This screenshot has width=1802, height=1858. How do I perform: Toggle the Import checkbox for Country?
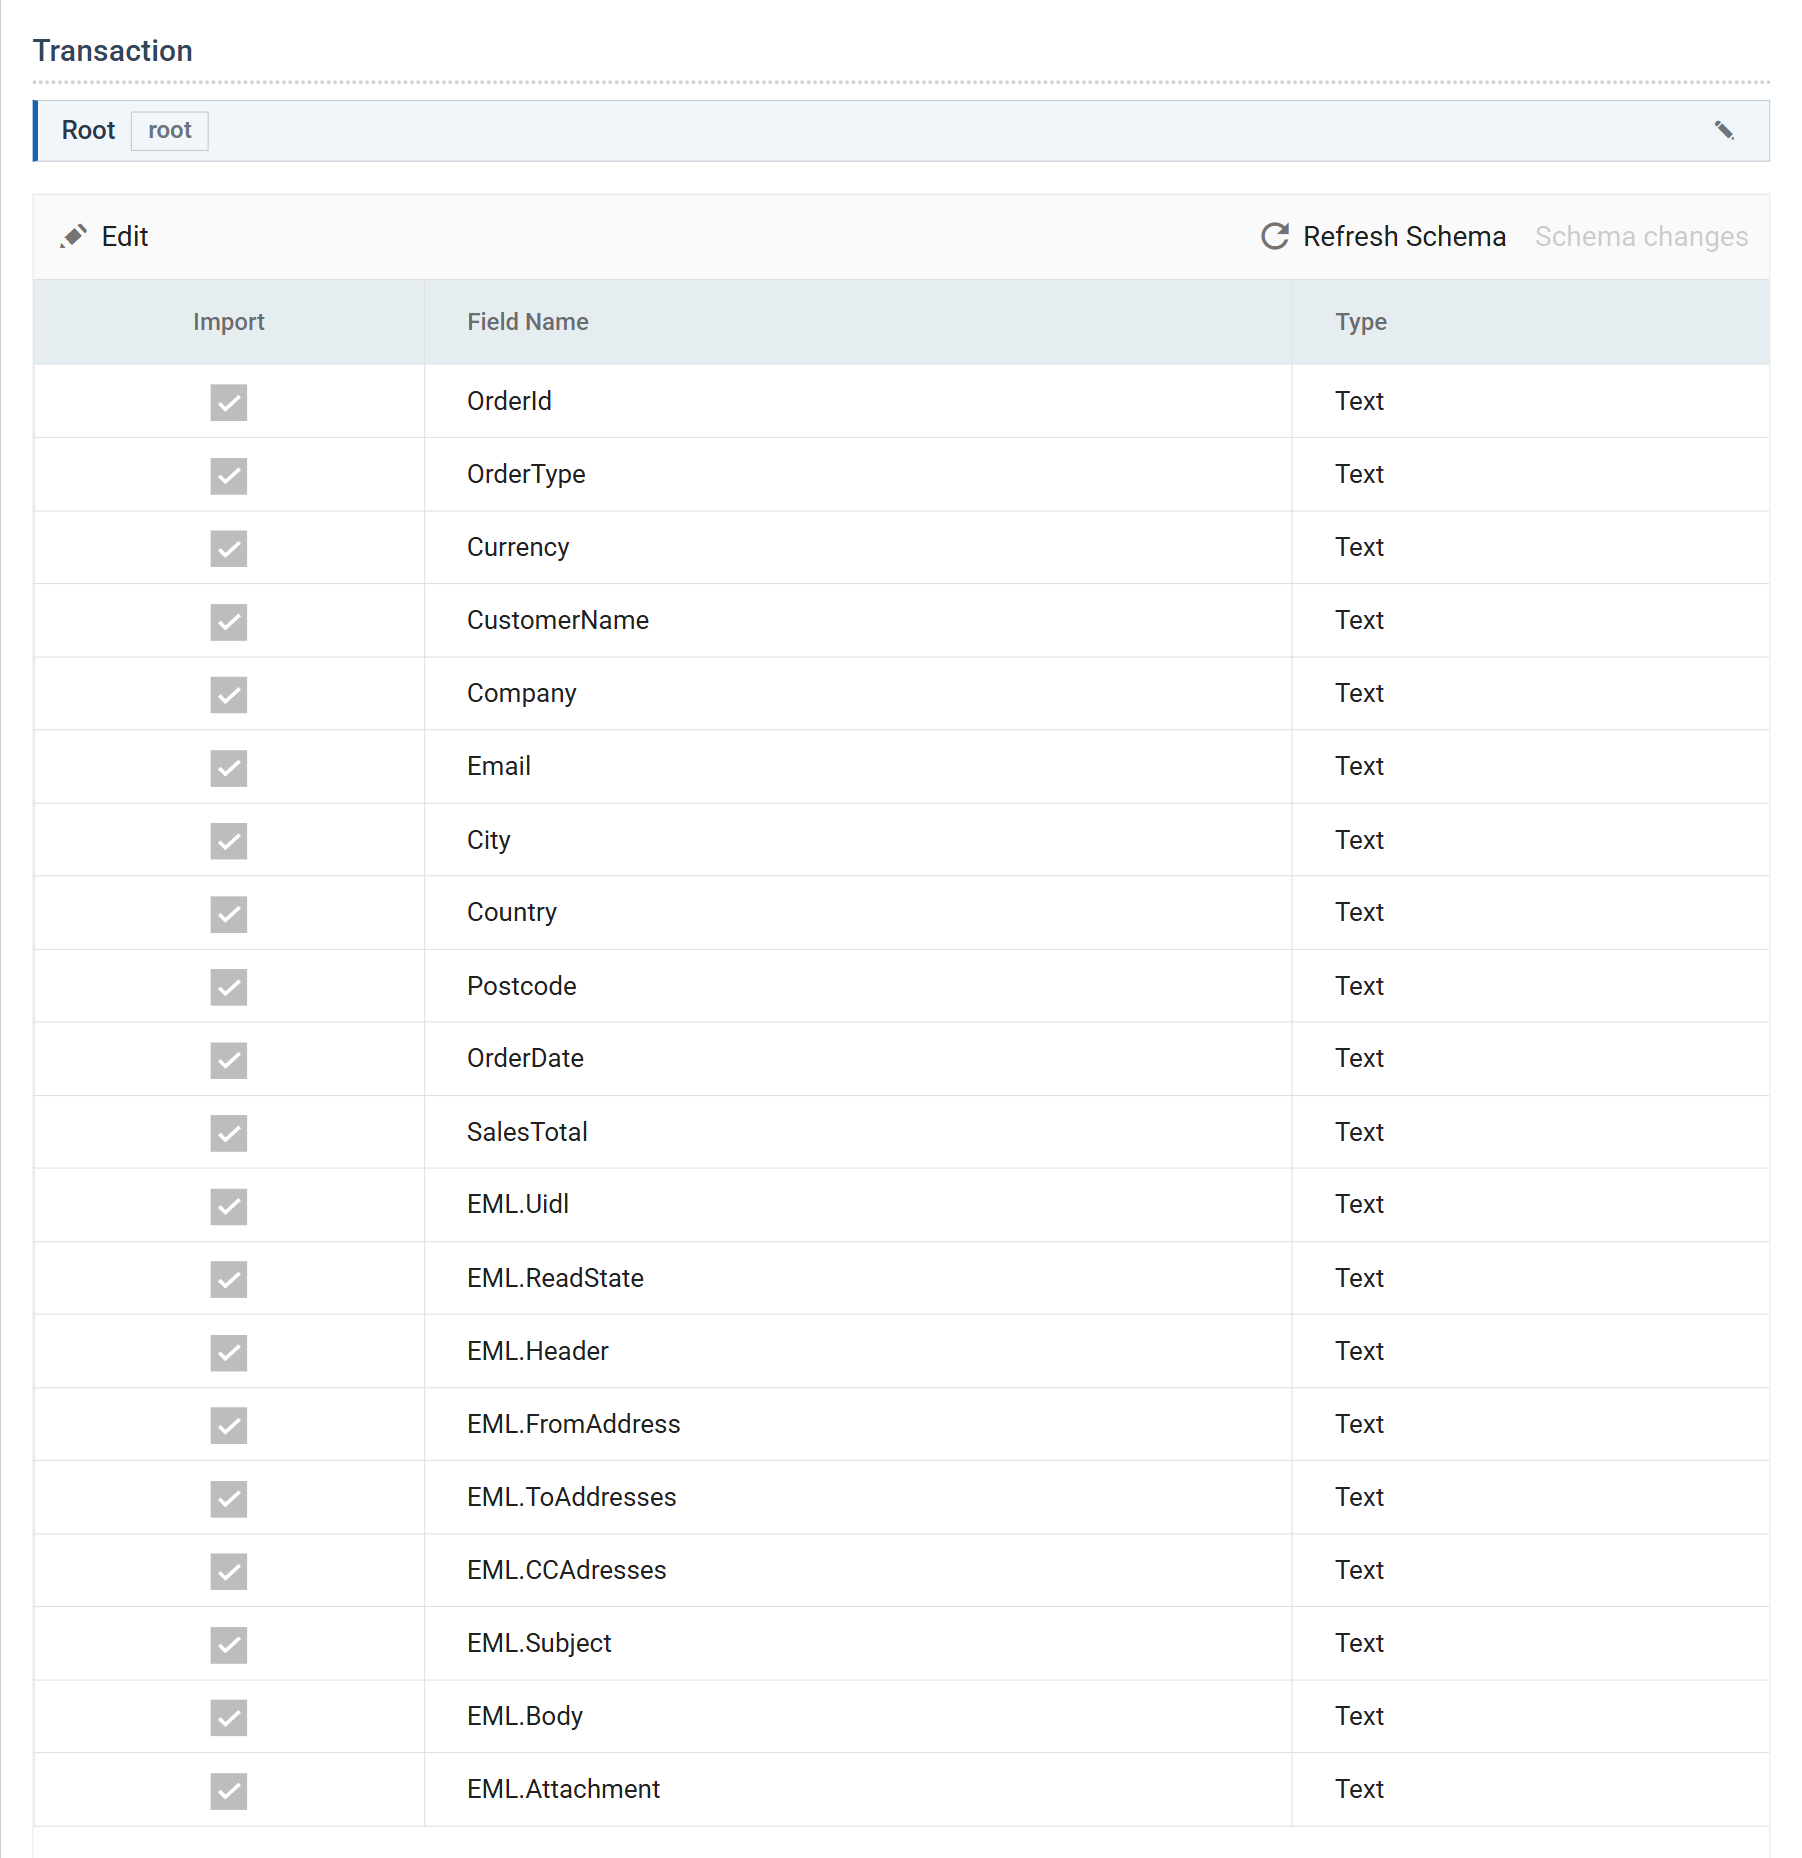tap(229, 913)
